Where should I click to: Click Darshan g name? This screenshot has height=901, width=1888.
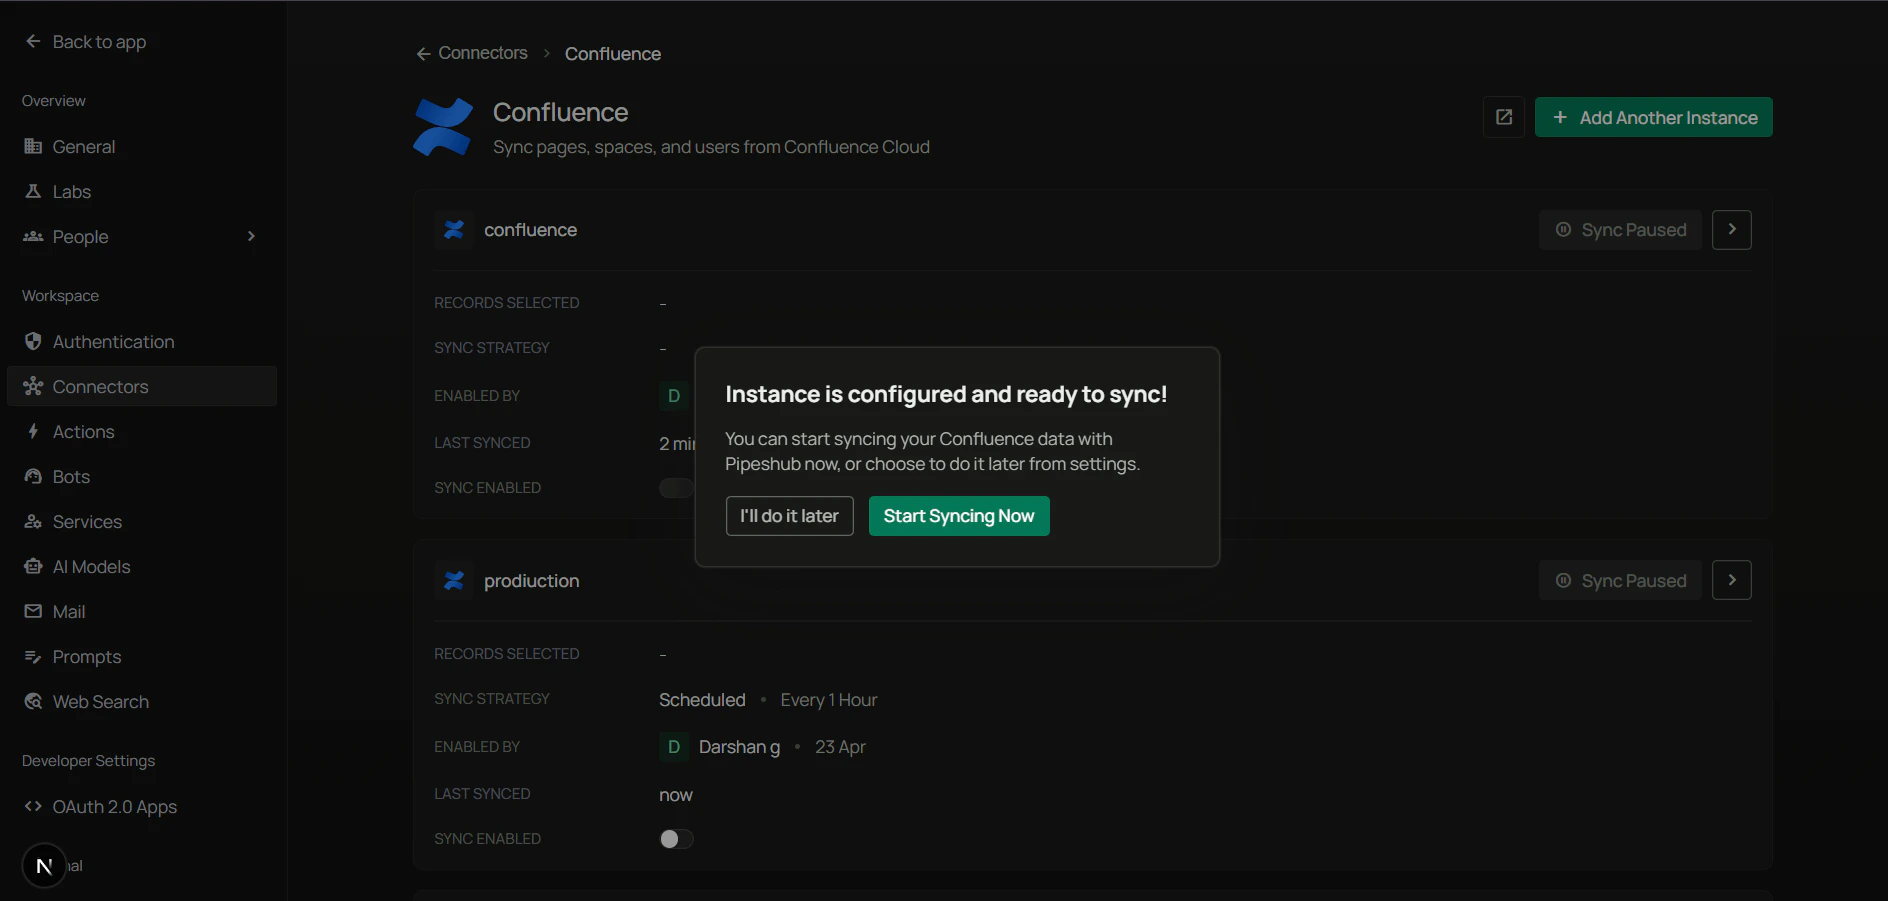[739, 747]
